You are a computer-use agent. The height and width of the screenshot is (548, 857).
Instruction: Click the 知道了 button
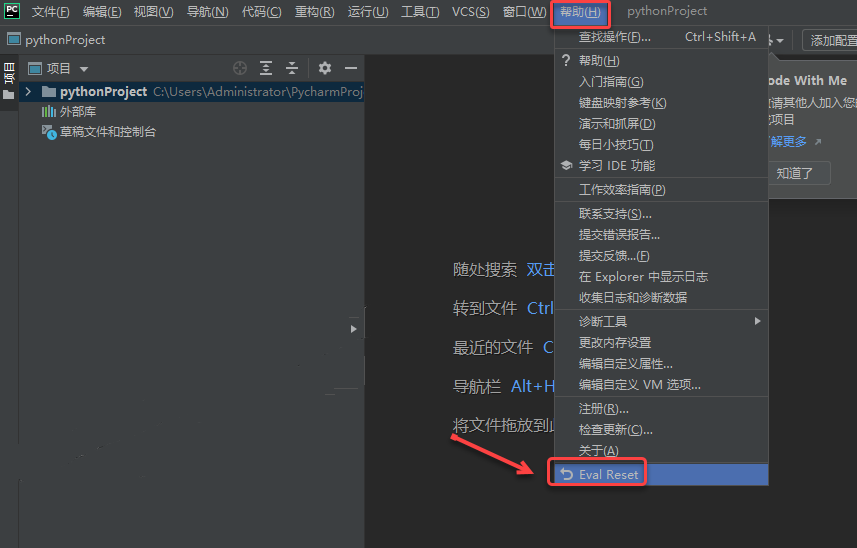pos(799,174)
